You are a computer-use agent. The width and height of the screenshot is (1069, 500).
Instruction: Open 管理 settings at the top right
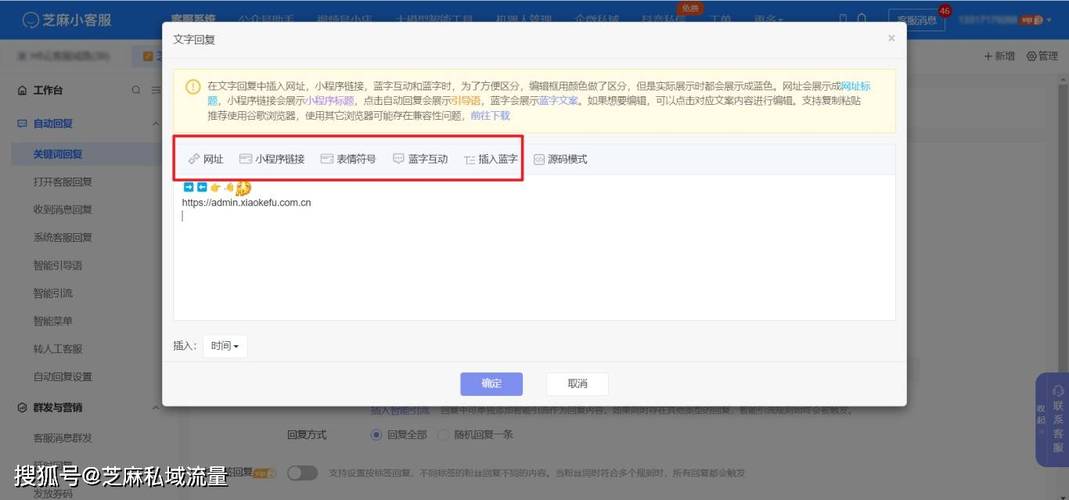pos(1042,56)
